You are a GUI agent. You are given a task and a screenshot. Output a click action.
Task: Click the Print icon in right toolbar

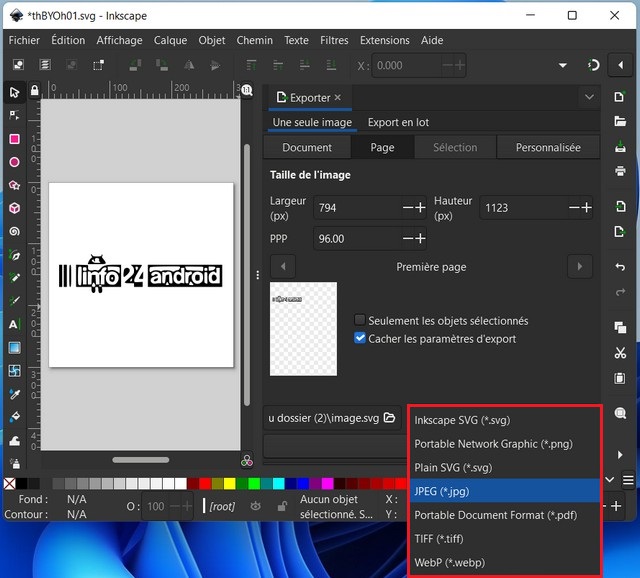620,171
